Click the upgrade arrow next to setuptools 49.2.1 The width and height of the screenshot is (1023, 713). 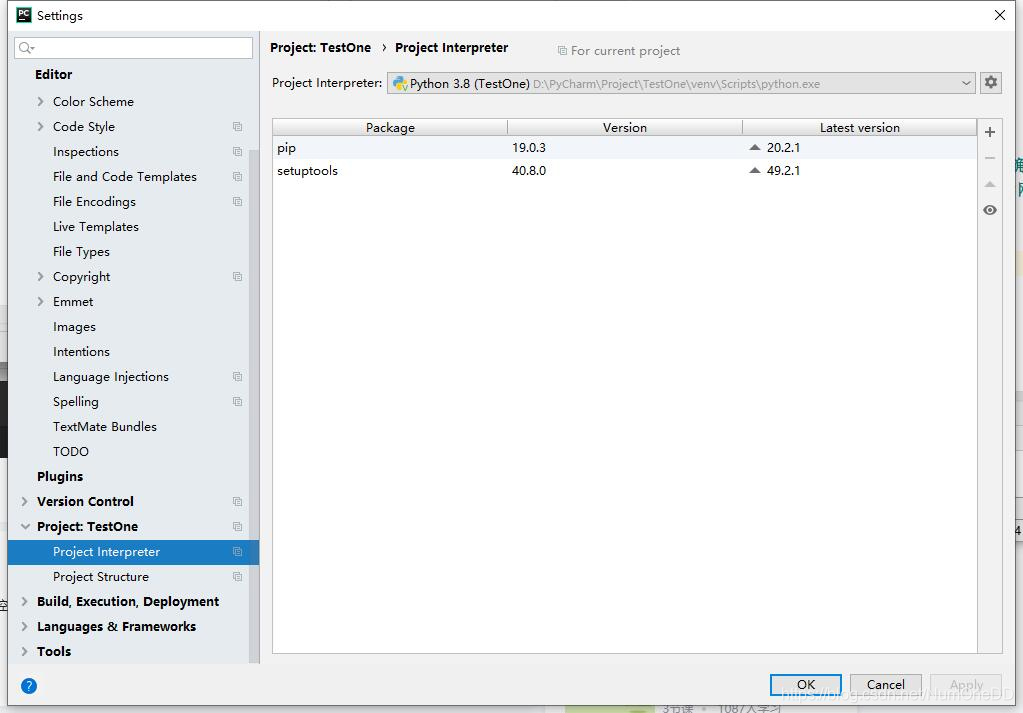[x=755, y=170]
